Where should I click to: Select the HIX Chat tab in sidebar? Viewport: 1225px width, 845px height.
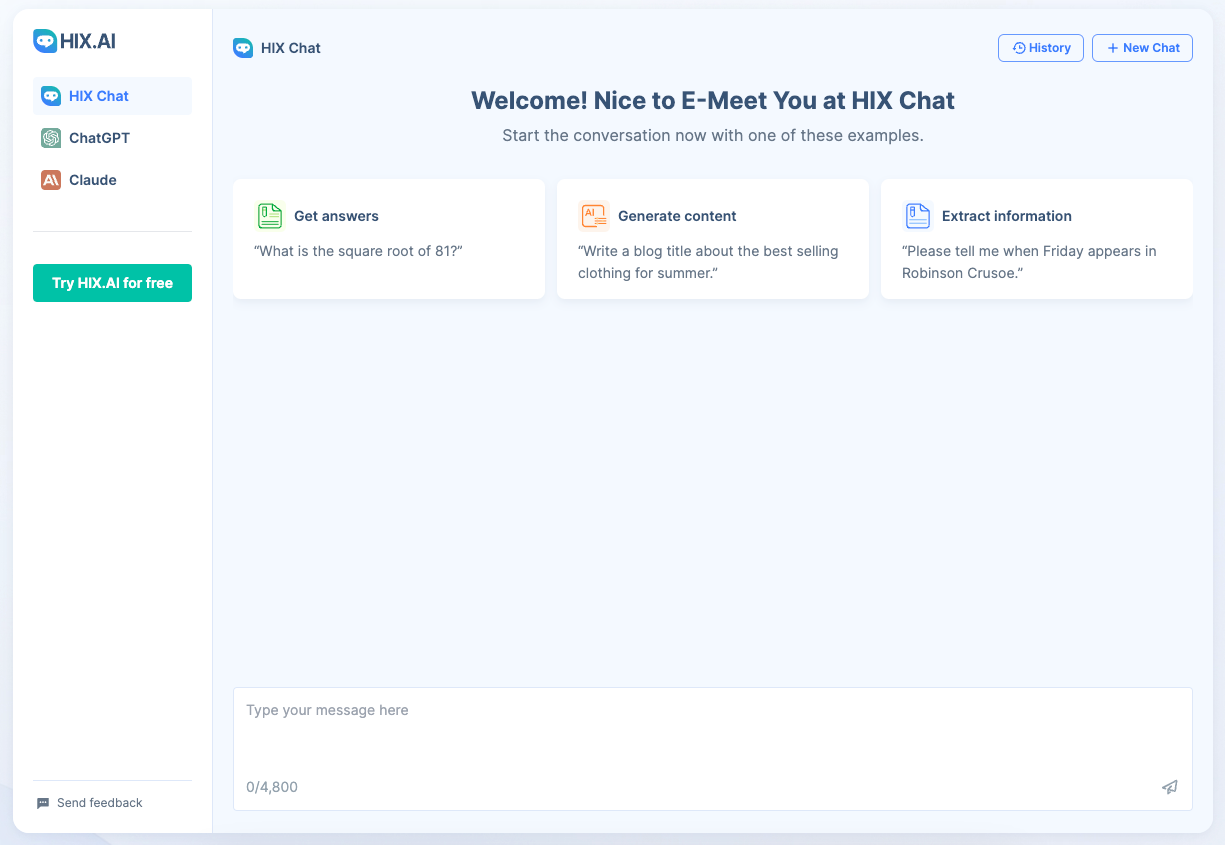(x=98, y=96)
